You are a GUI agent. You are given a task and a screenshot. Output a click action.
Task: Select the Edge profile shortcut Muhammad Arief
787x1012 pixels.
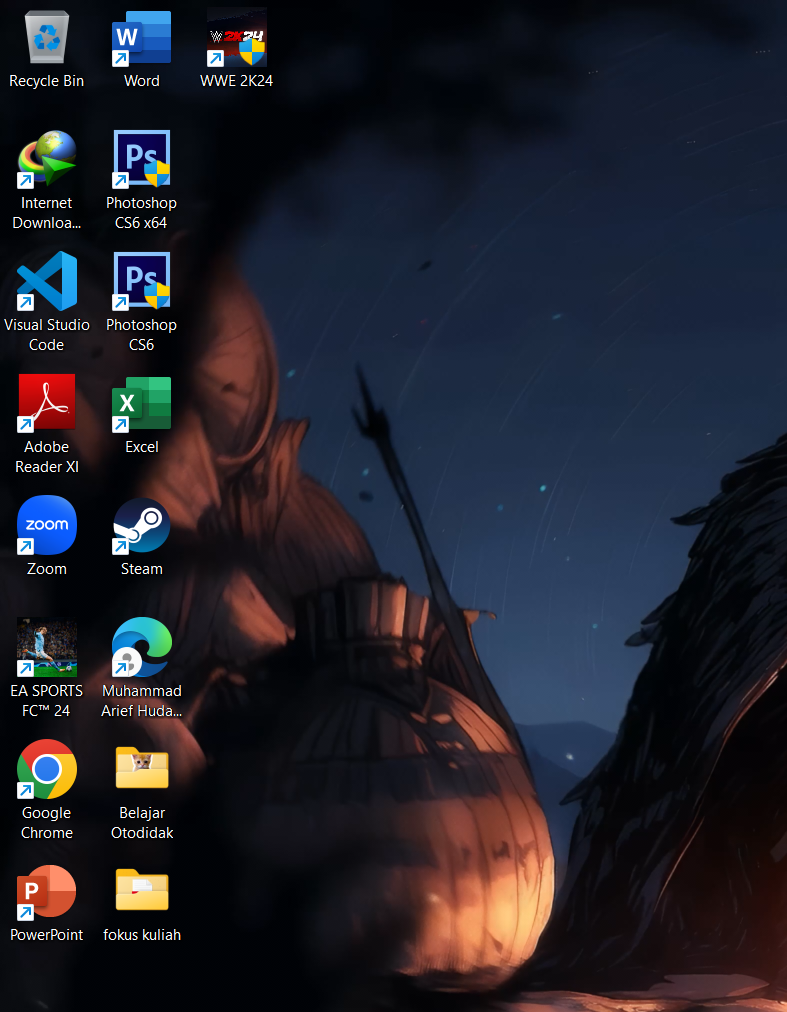pyautogui.click(x=141, y=647)
